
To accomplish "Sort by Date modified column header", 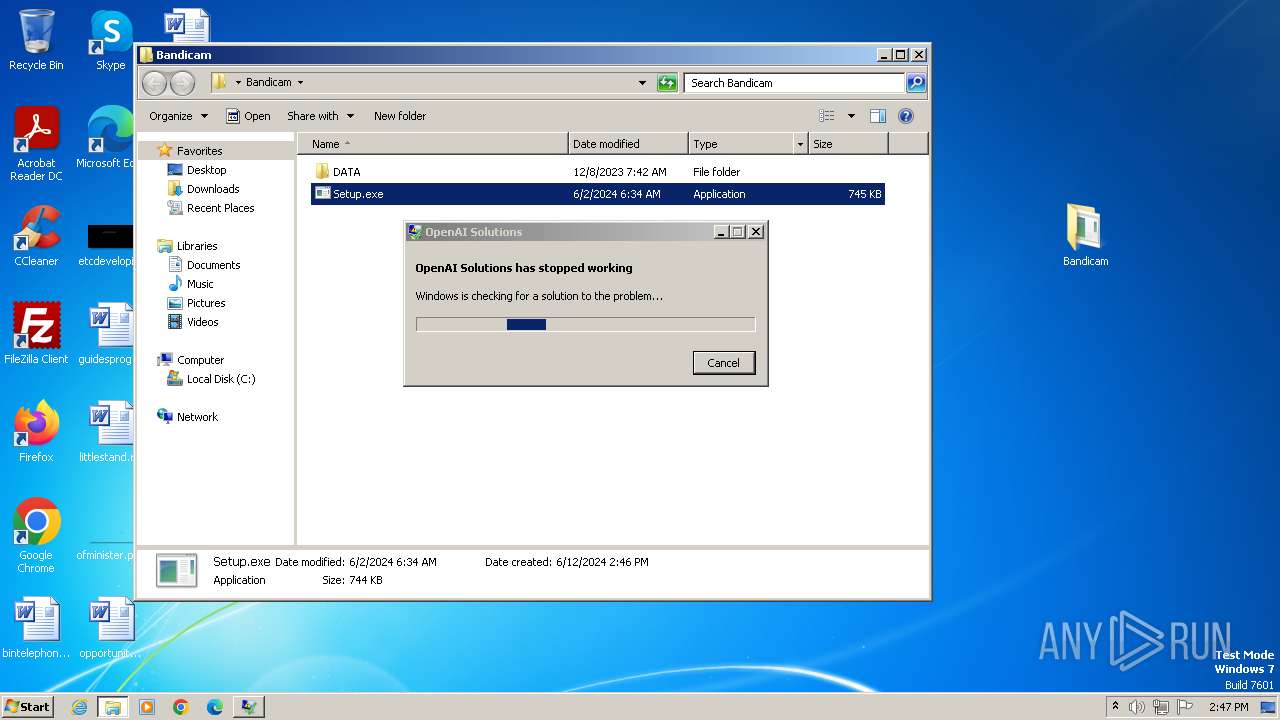I will [x=628, y=144].
